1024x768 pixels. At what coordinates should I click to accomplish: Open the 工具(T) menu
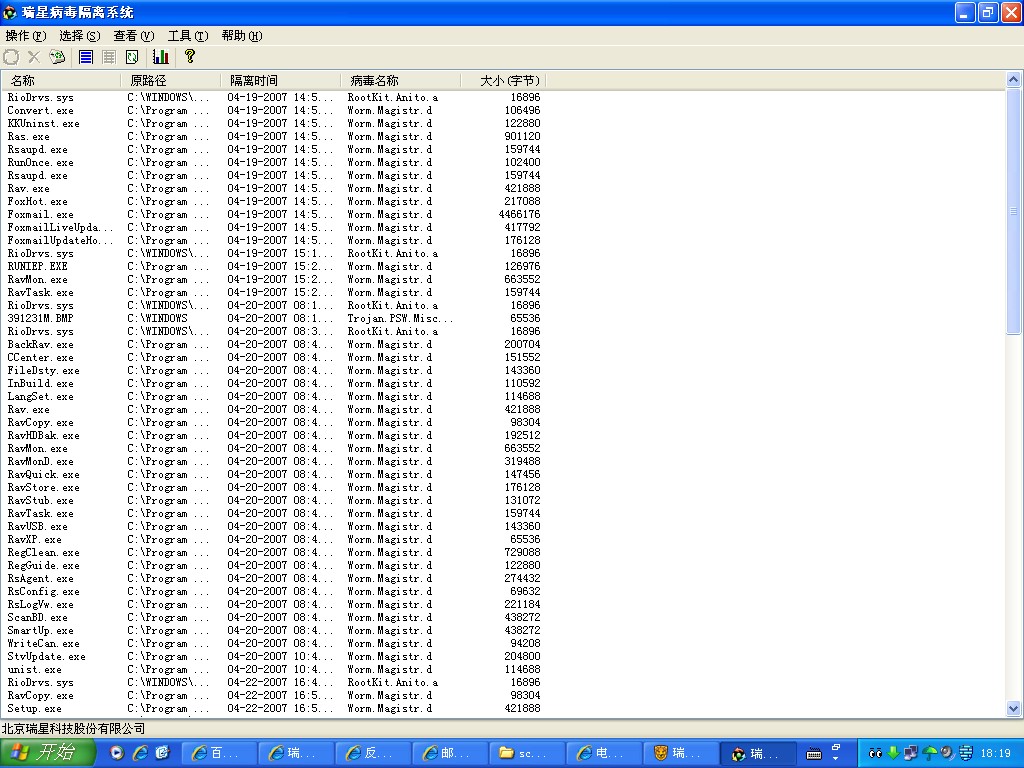click(188, 36)
